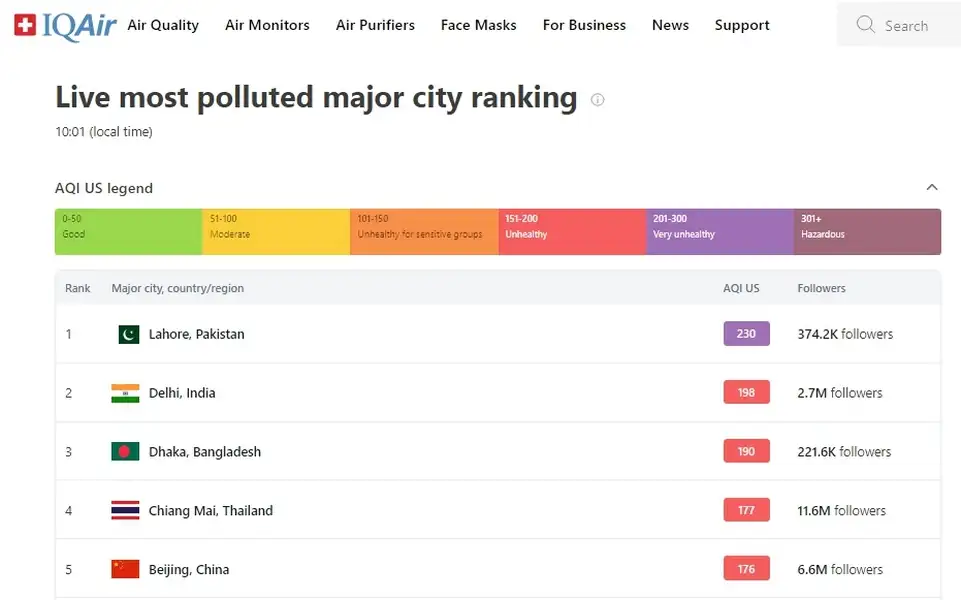Open the Air Quality menu
The image size is (961, 600).
click(163, 25)
